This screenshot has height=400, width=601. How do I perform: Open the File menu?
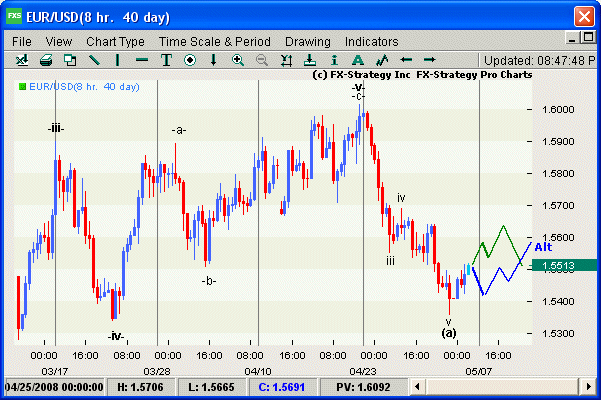click(22, 41)
